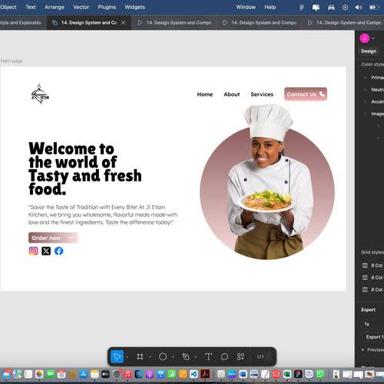
Task: Open WhatsApp from the Dock
Action: tap(320, 374)
